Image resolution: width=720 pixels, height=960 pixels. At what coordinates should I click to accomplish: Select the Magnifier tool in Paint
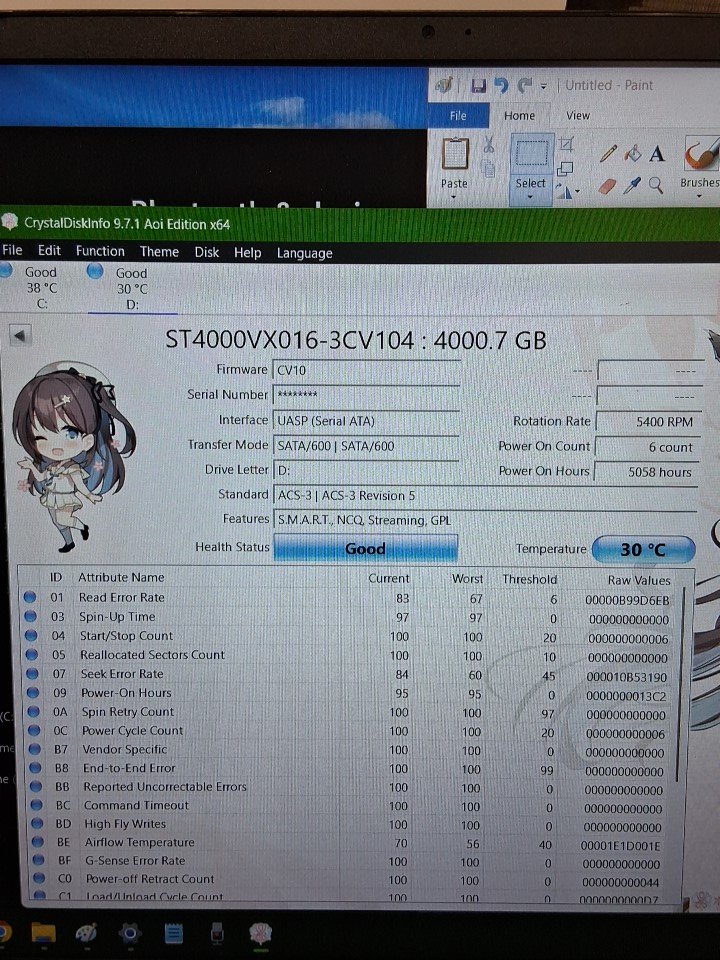[656, 185]
